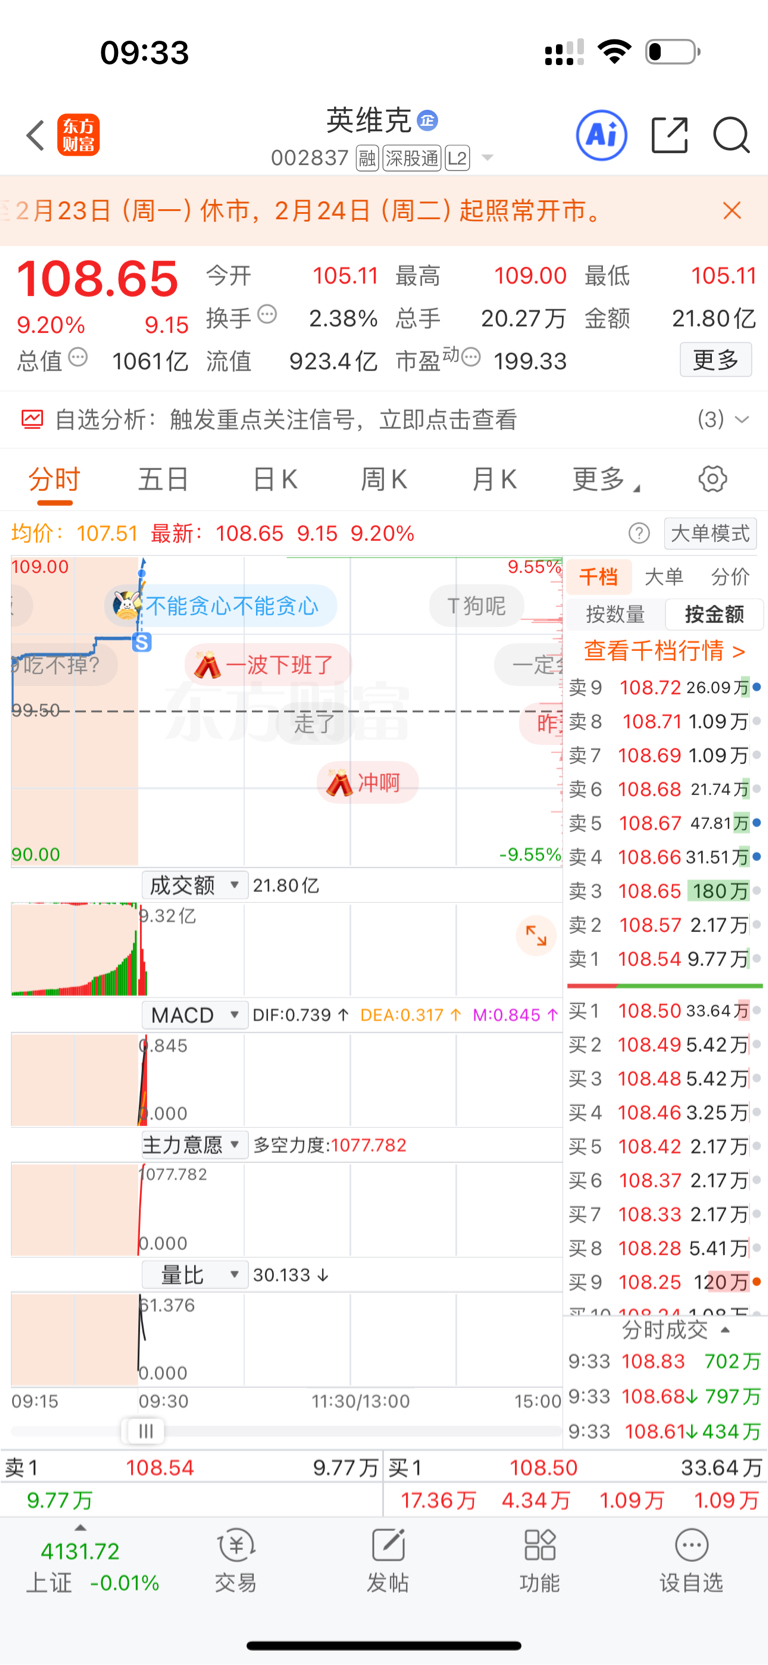Tap the blue verified badge beside 英维克

pos(427,121)
